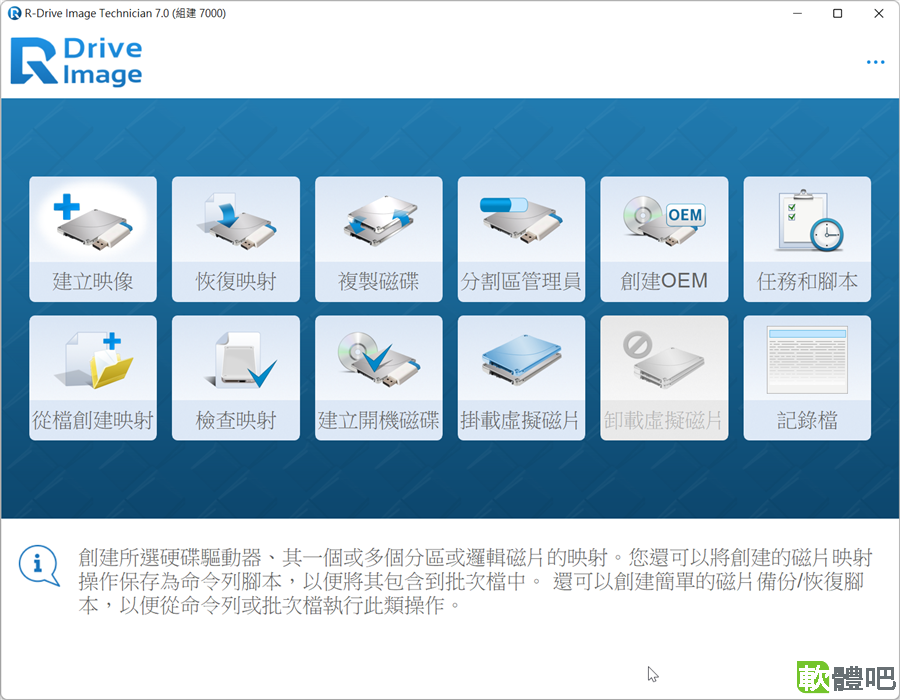Open the 建立映像 (Create Image) tool
Image resolution: width=900 pixels, height=700 pixels.
(93, 238)
